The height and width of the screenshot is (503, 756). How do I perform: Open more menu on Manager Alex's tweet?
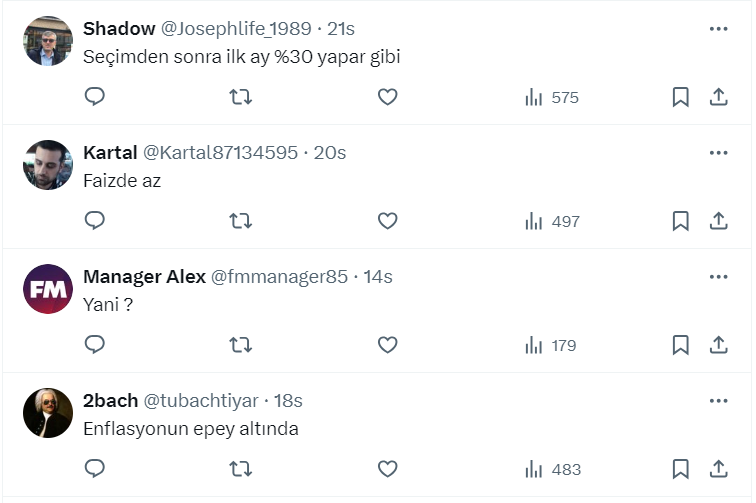point(718,277)
